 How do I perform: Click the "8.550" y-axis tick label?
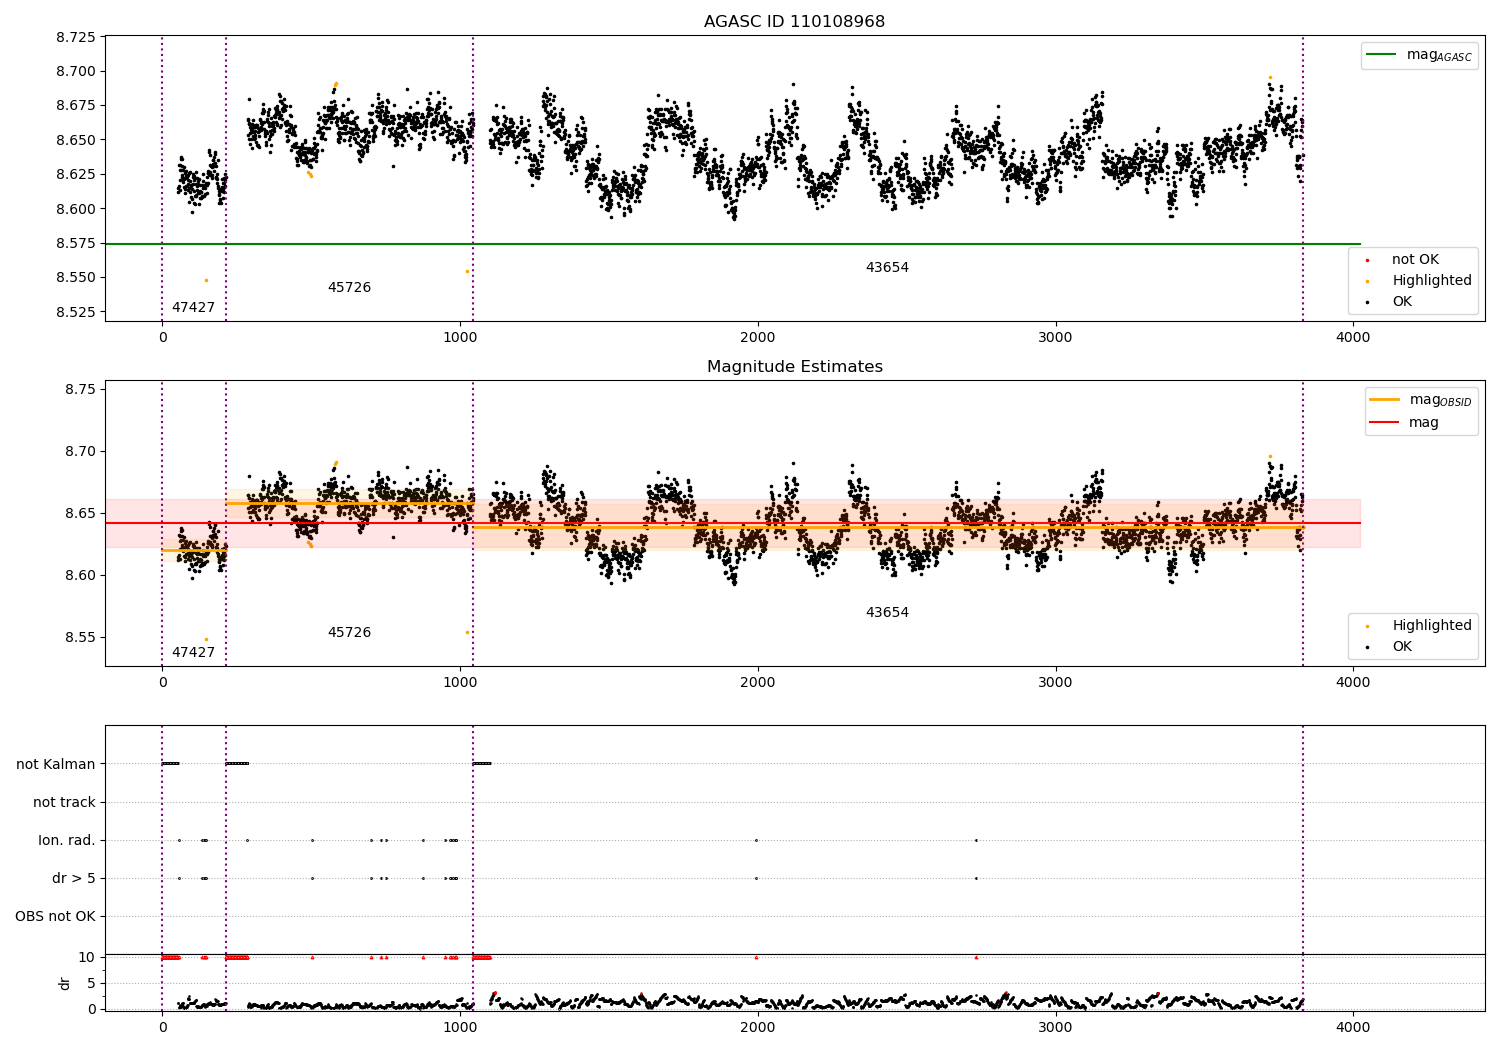76,278
